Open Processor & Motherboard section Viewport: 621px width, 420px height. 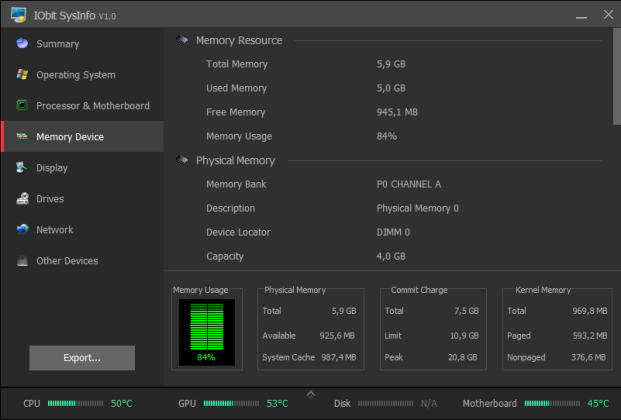82,105
